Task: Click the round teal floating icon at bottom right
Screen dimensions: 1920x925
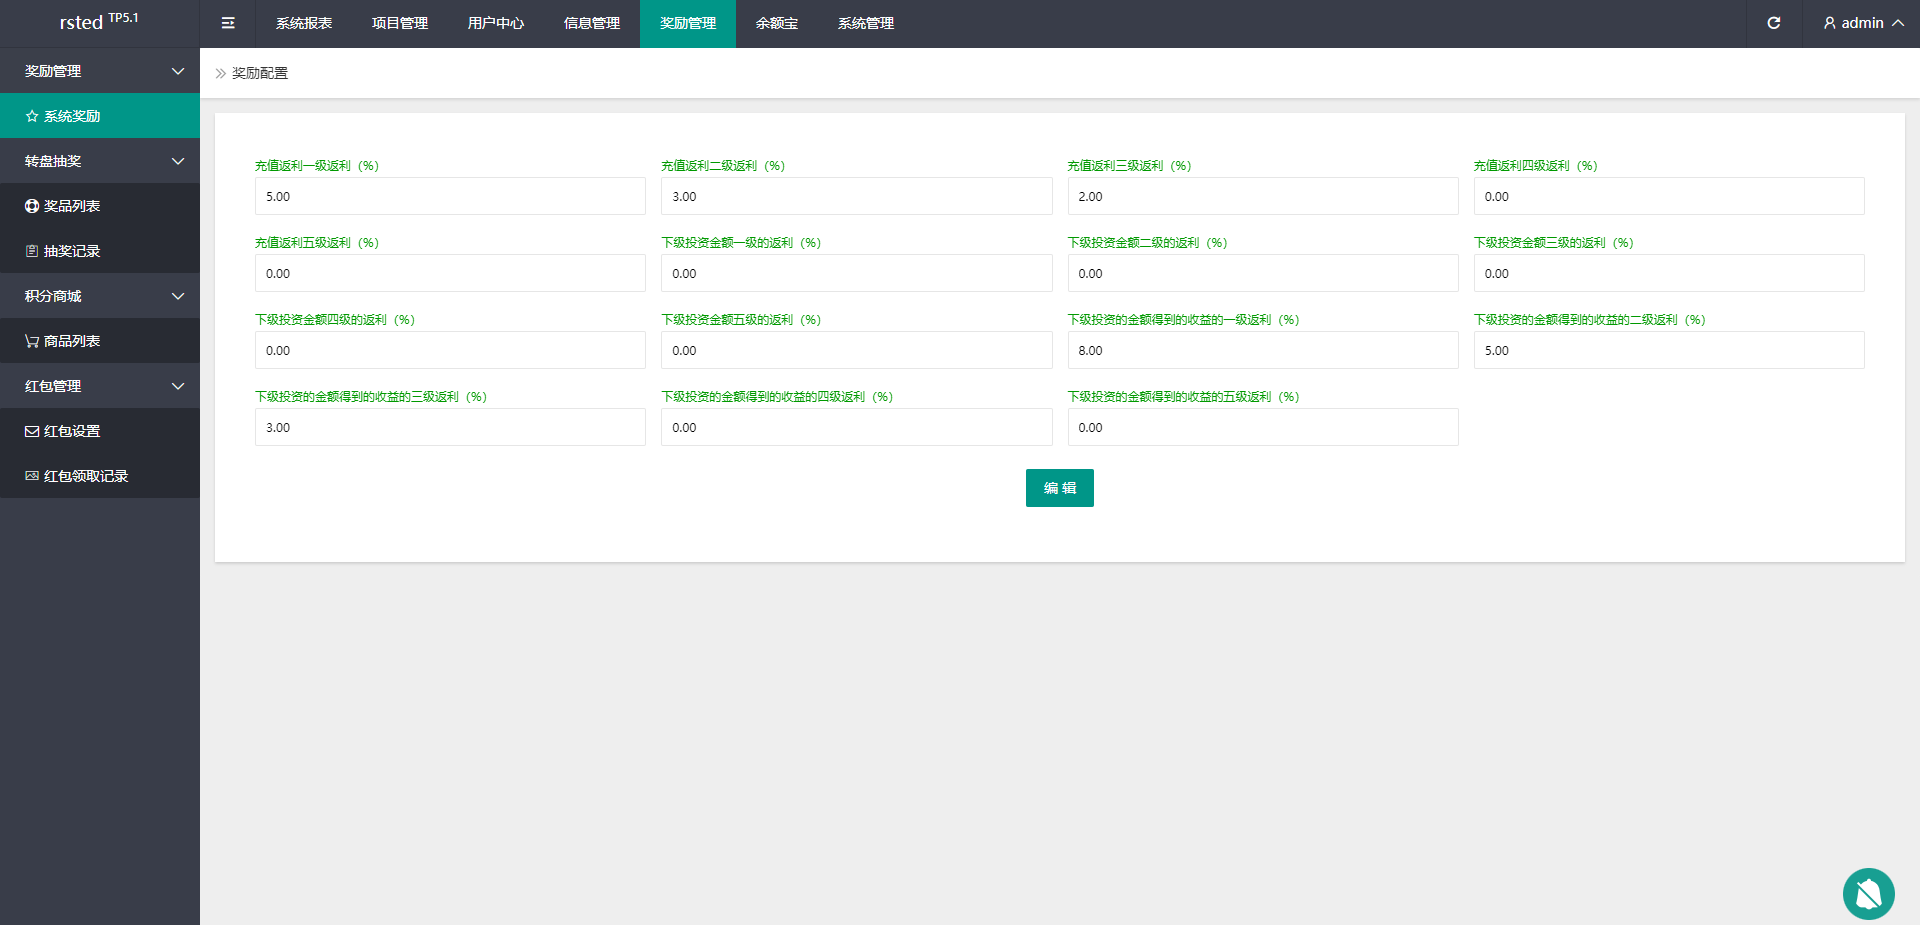Action: (x=1868, y=893)
